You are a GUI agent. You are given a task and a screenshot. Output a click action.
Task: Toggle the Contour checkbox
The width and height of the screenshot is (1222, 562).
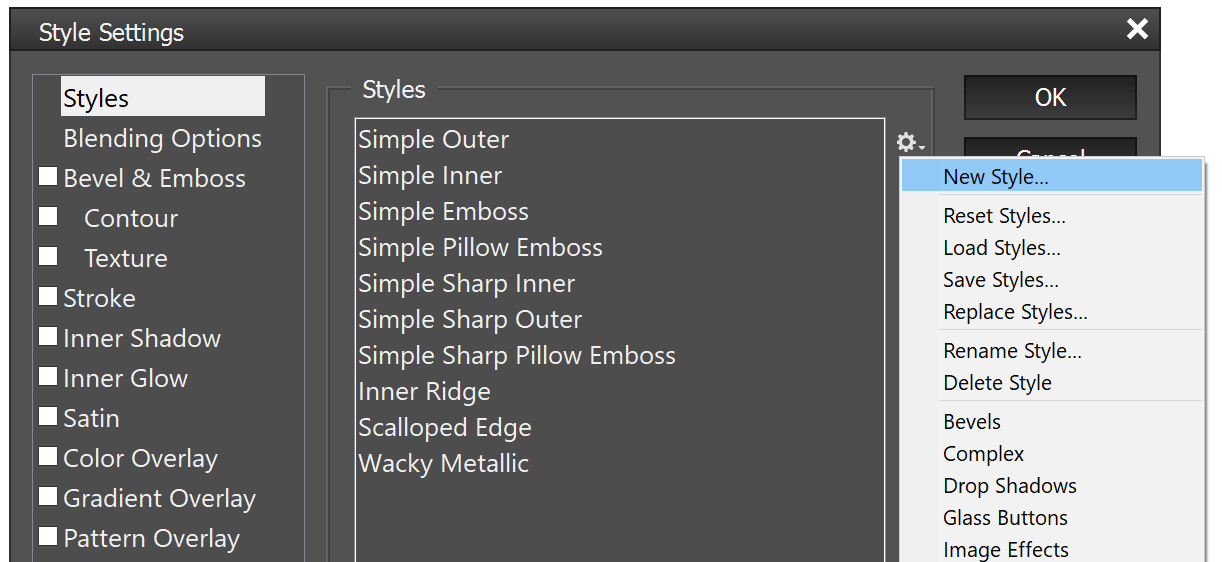[48, 216]
